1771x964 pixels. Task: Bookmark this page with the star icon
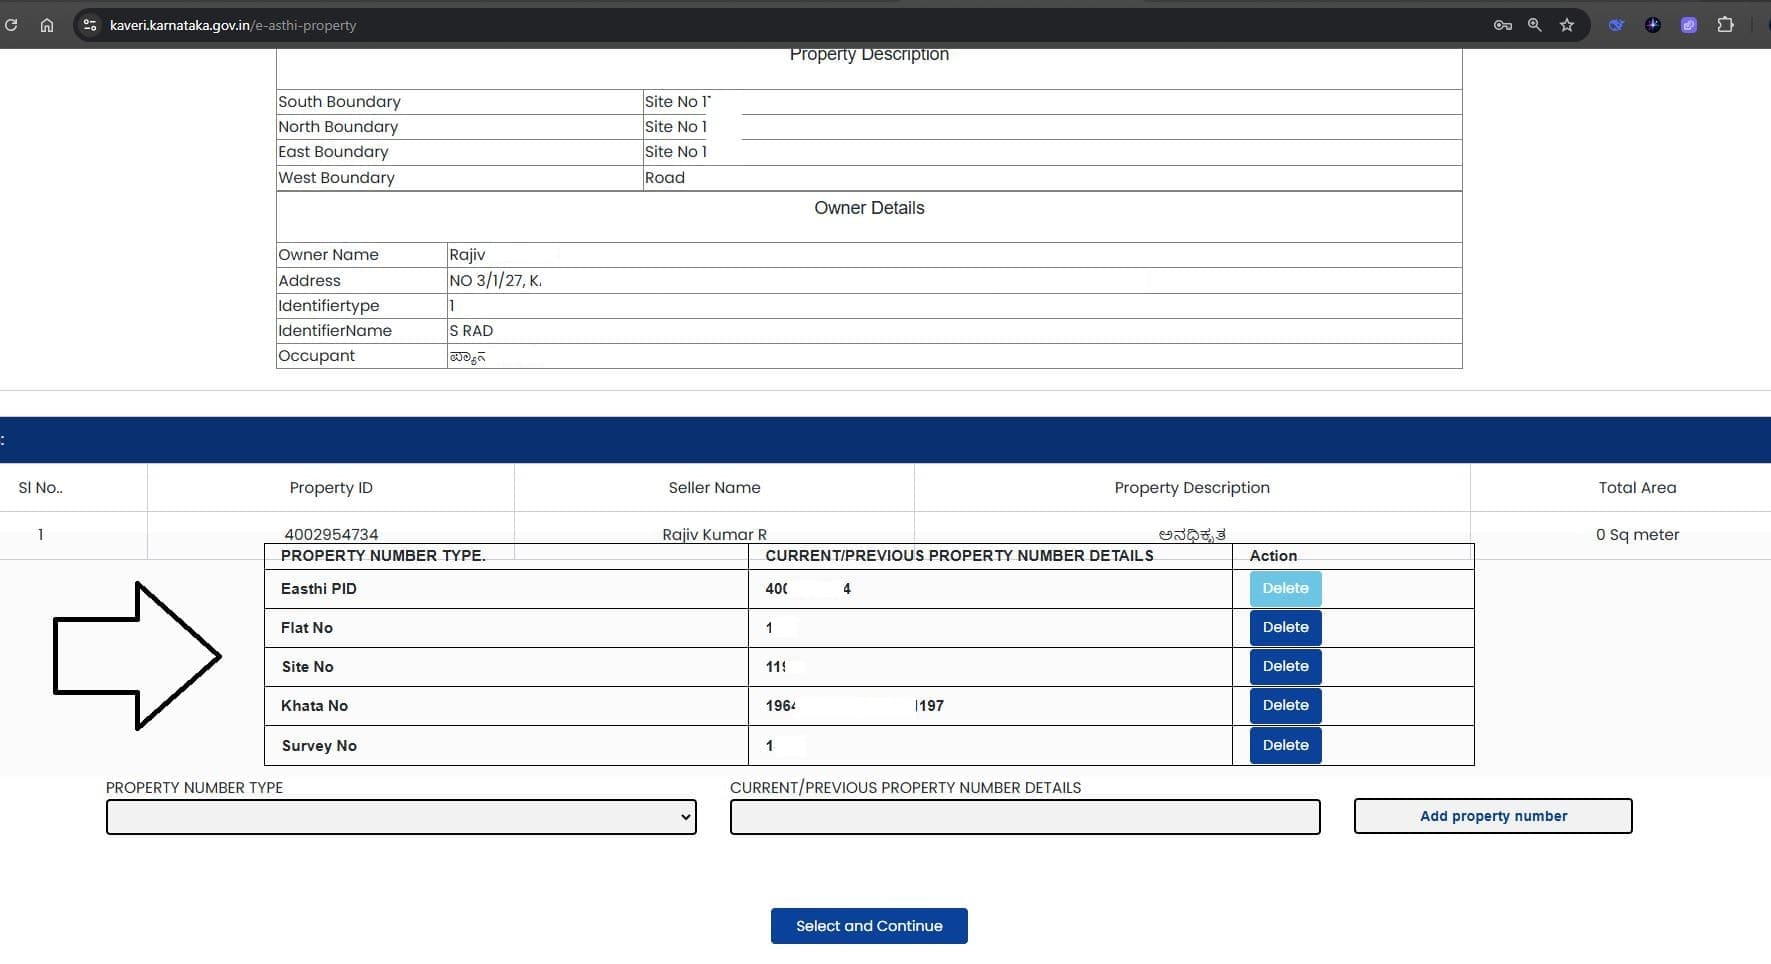pos(1567,25)
